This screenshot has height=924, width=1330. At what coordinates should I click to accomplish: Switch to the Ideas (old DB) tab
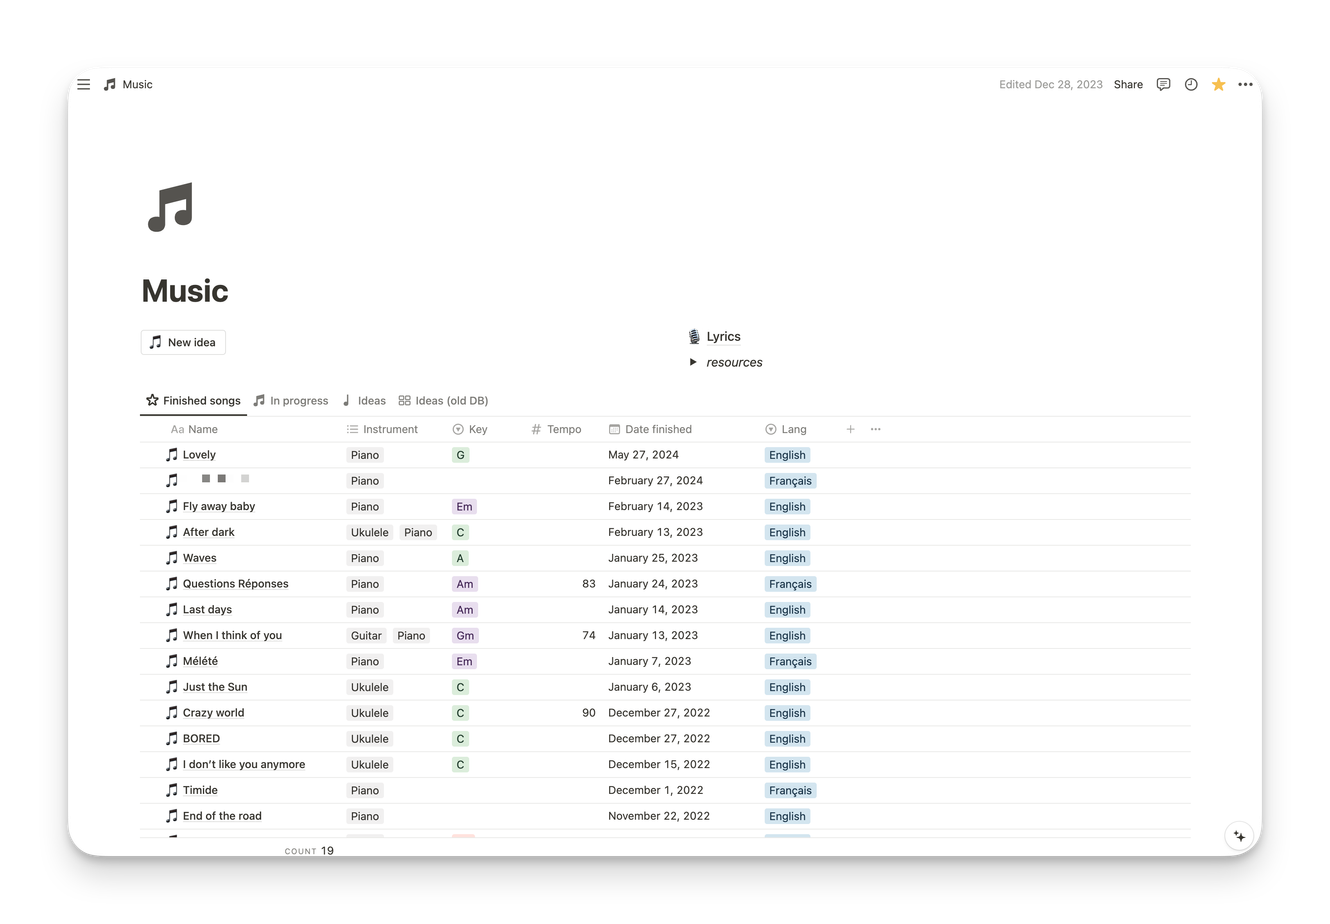click(x=443, y=401)
